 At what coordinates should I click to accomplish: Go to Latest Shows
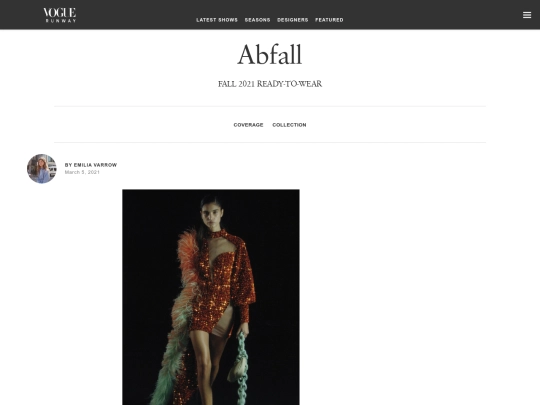(x=217, y=20)
